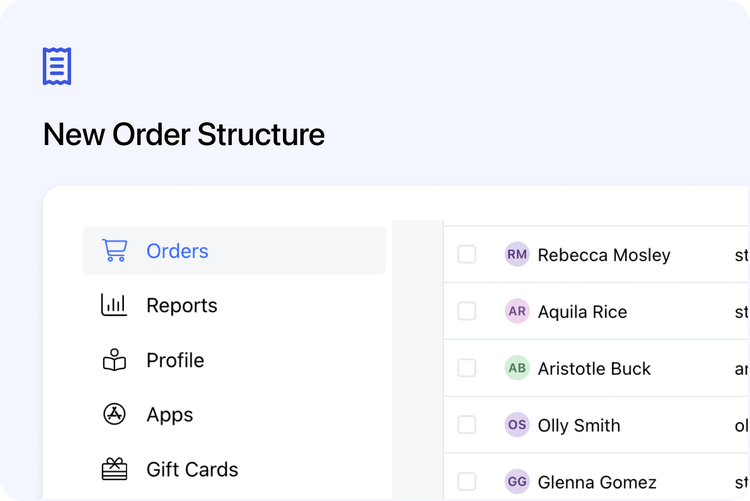Click the blue receipt logo icon

(x=57, y=66)
